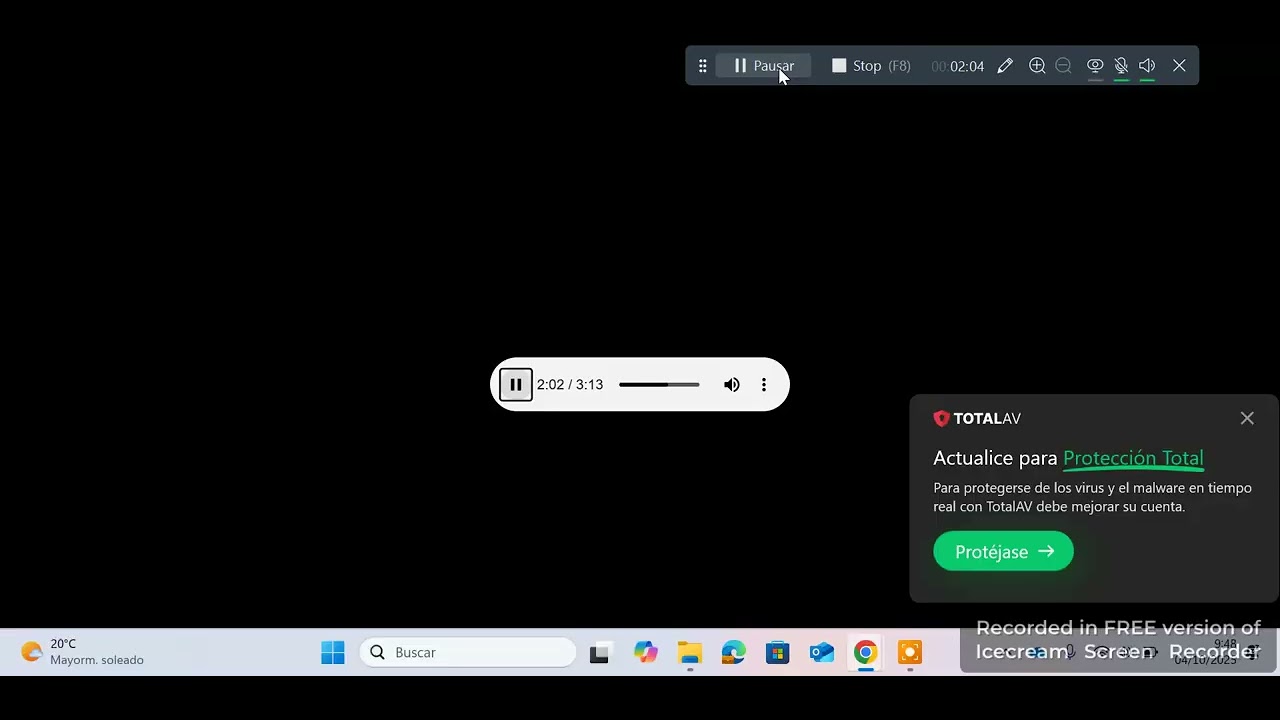The image size is (1280, 720).
Task: Pause the recording with the Pausar button
Action: tap(763, 66)
